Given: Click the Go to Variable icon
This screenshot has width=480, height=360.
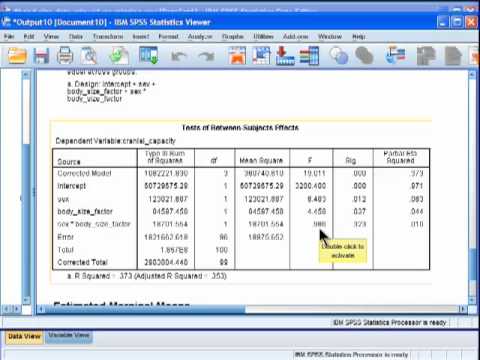Looking at the screenshot, I should coord(285,55).
